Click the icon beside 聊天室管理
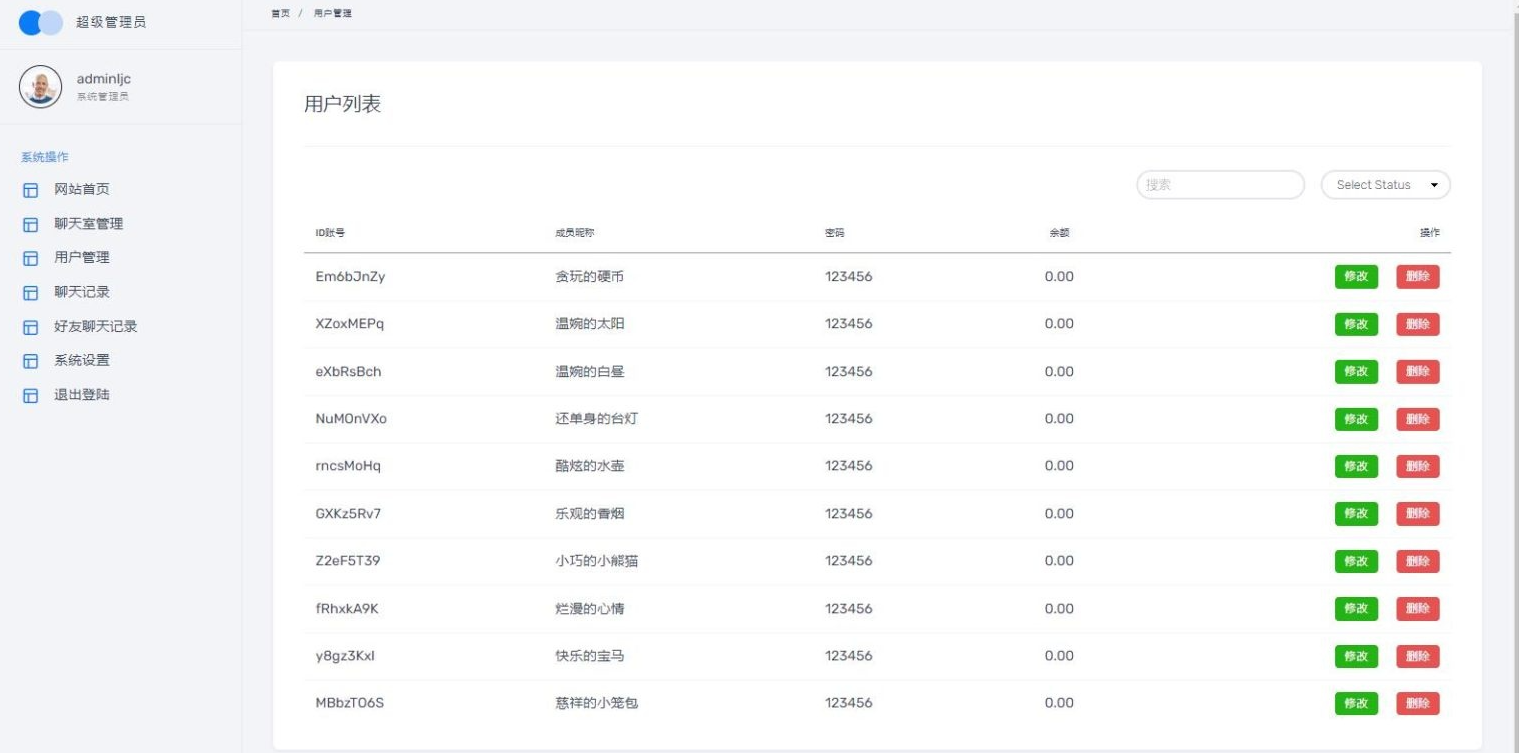The width and height of the screenshot is (1519, 753). tap(30, 224)
